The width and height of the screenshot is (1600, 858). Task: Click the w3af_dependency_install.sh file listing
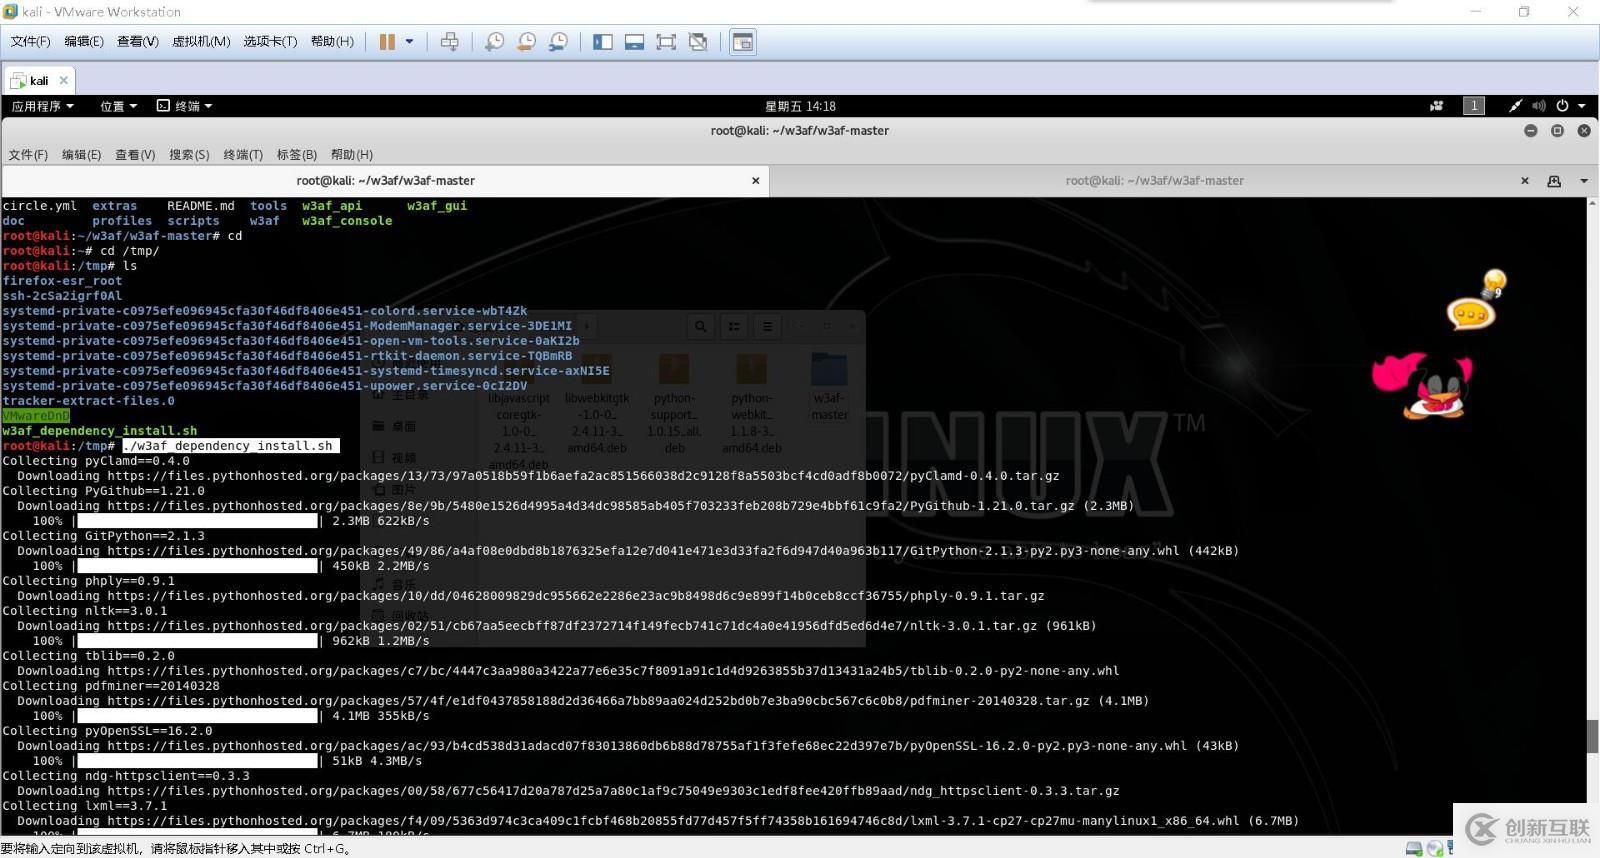(100, 431)
